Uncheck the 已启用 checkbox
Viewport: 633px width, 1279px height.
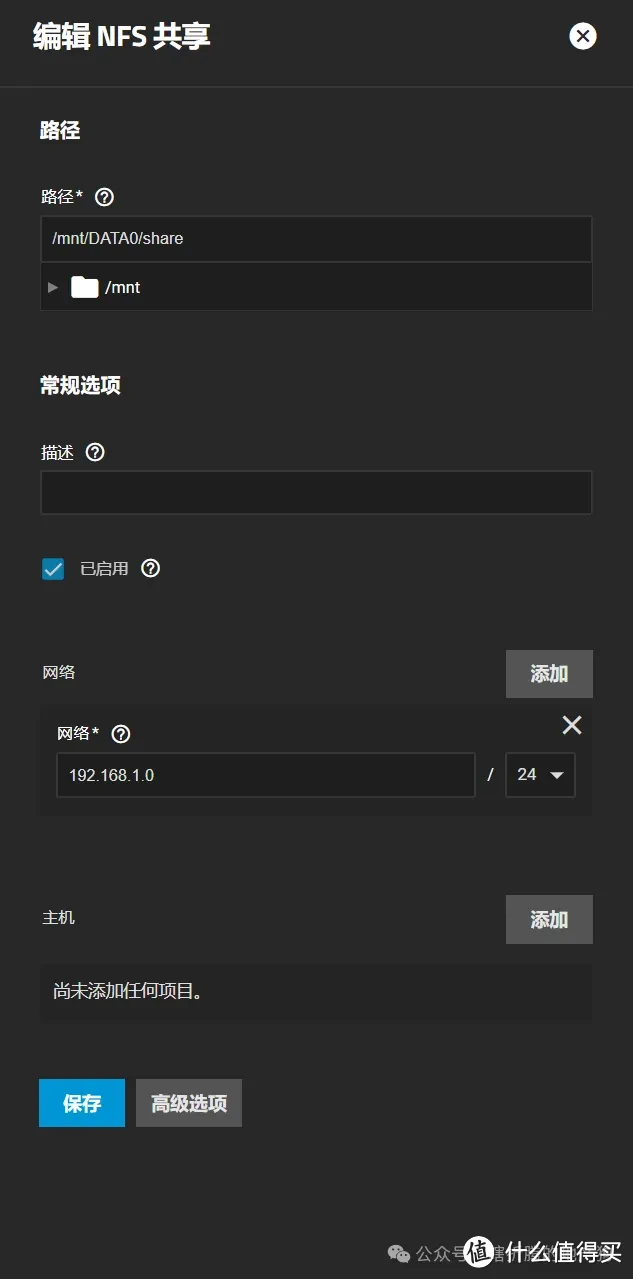(x=52, y=568)
